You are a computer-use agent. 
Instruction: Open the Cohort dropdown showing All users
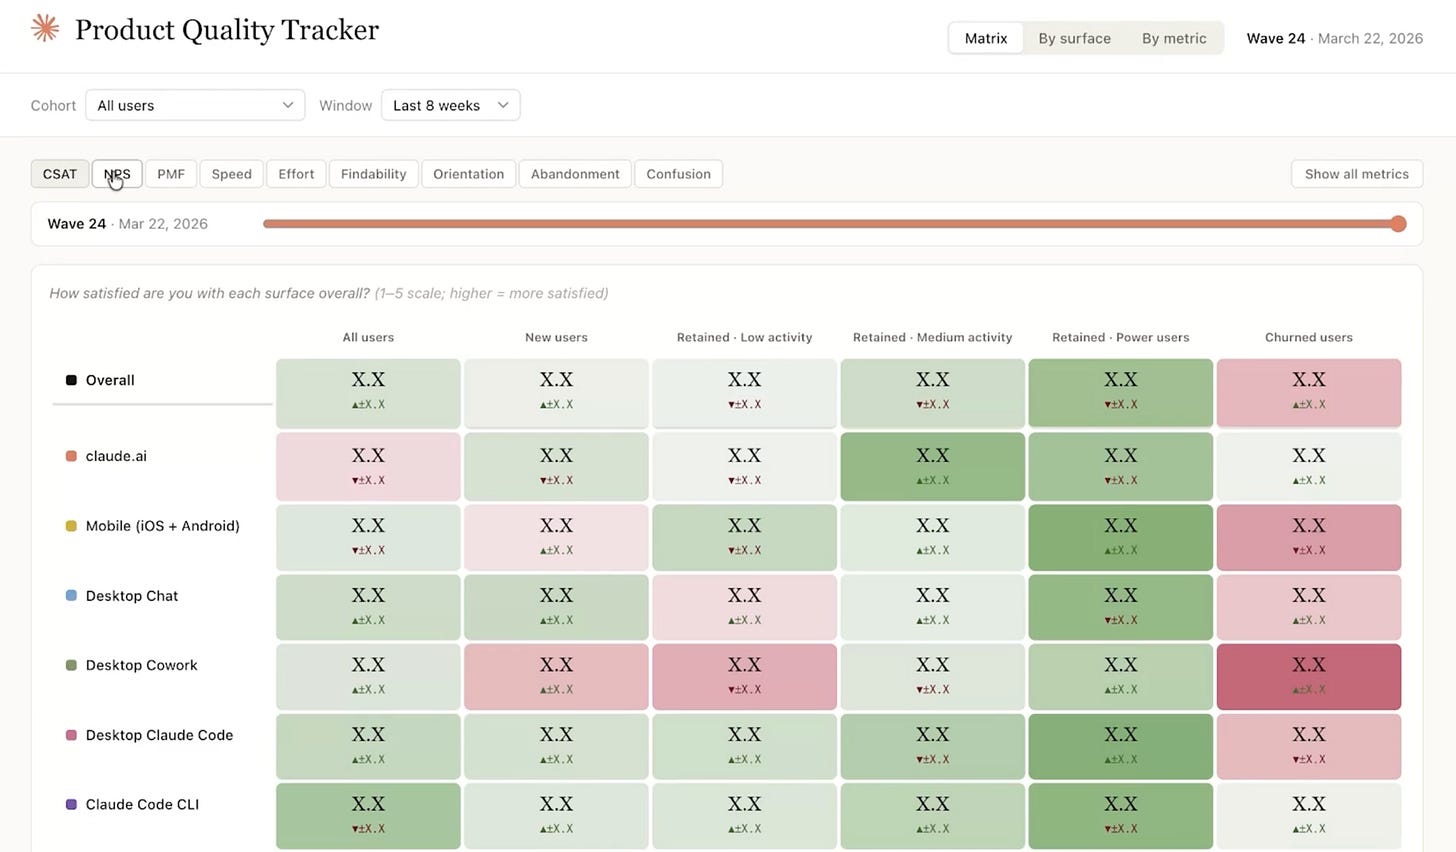tap(195, 105)
